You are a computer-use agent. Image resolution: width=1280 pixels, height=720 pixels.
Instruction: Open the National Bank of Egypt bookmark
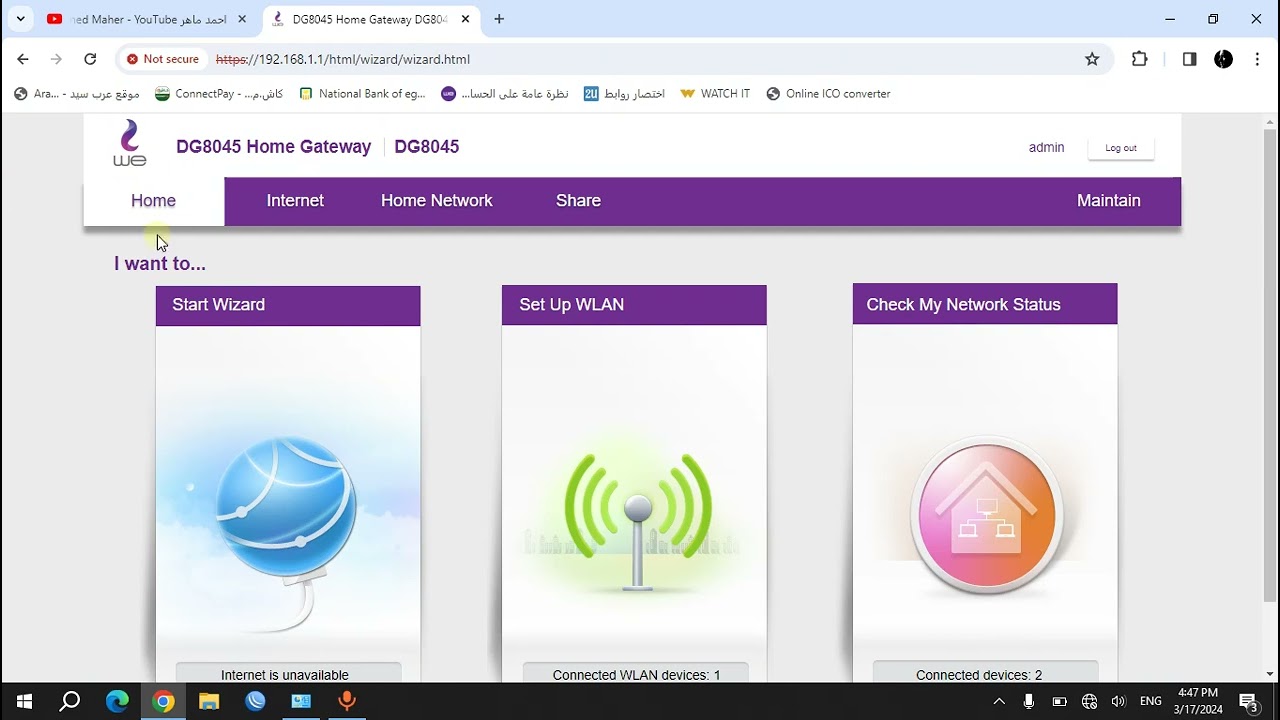(362, 94)
